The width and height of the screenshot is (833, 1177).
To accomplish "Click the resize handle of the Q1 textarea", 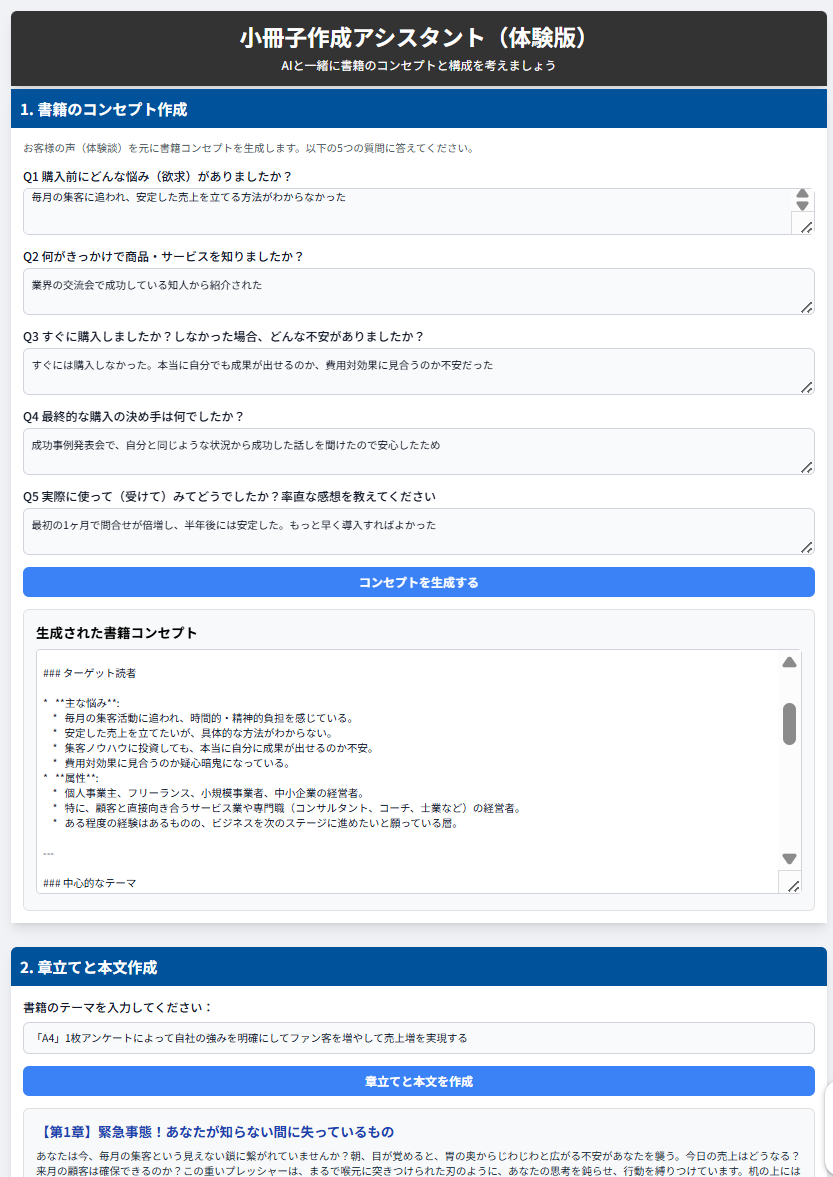I will (x=807, y=228).
